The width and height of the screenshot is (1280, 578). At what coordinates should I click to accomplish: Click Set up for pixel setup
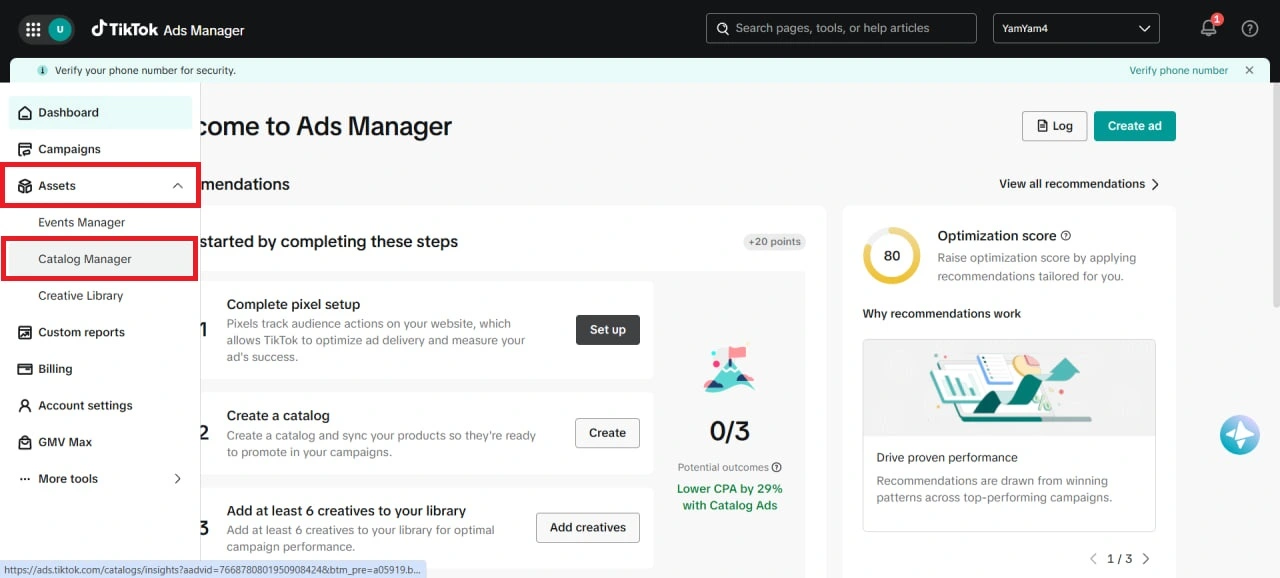(608, 330)
